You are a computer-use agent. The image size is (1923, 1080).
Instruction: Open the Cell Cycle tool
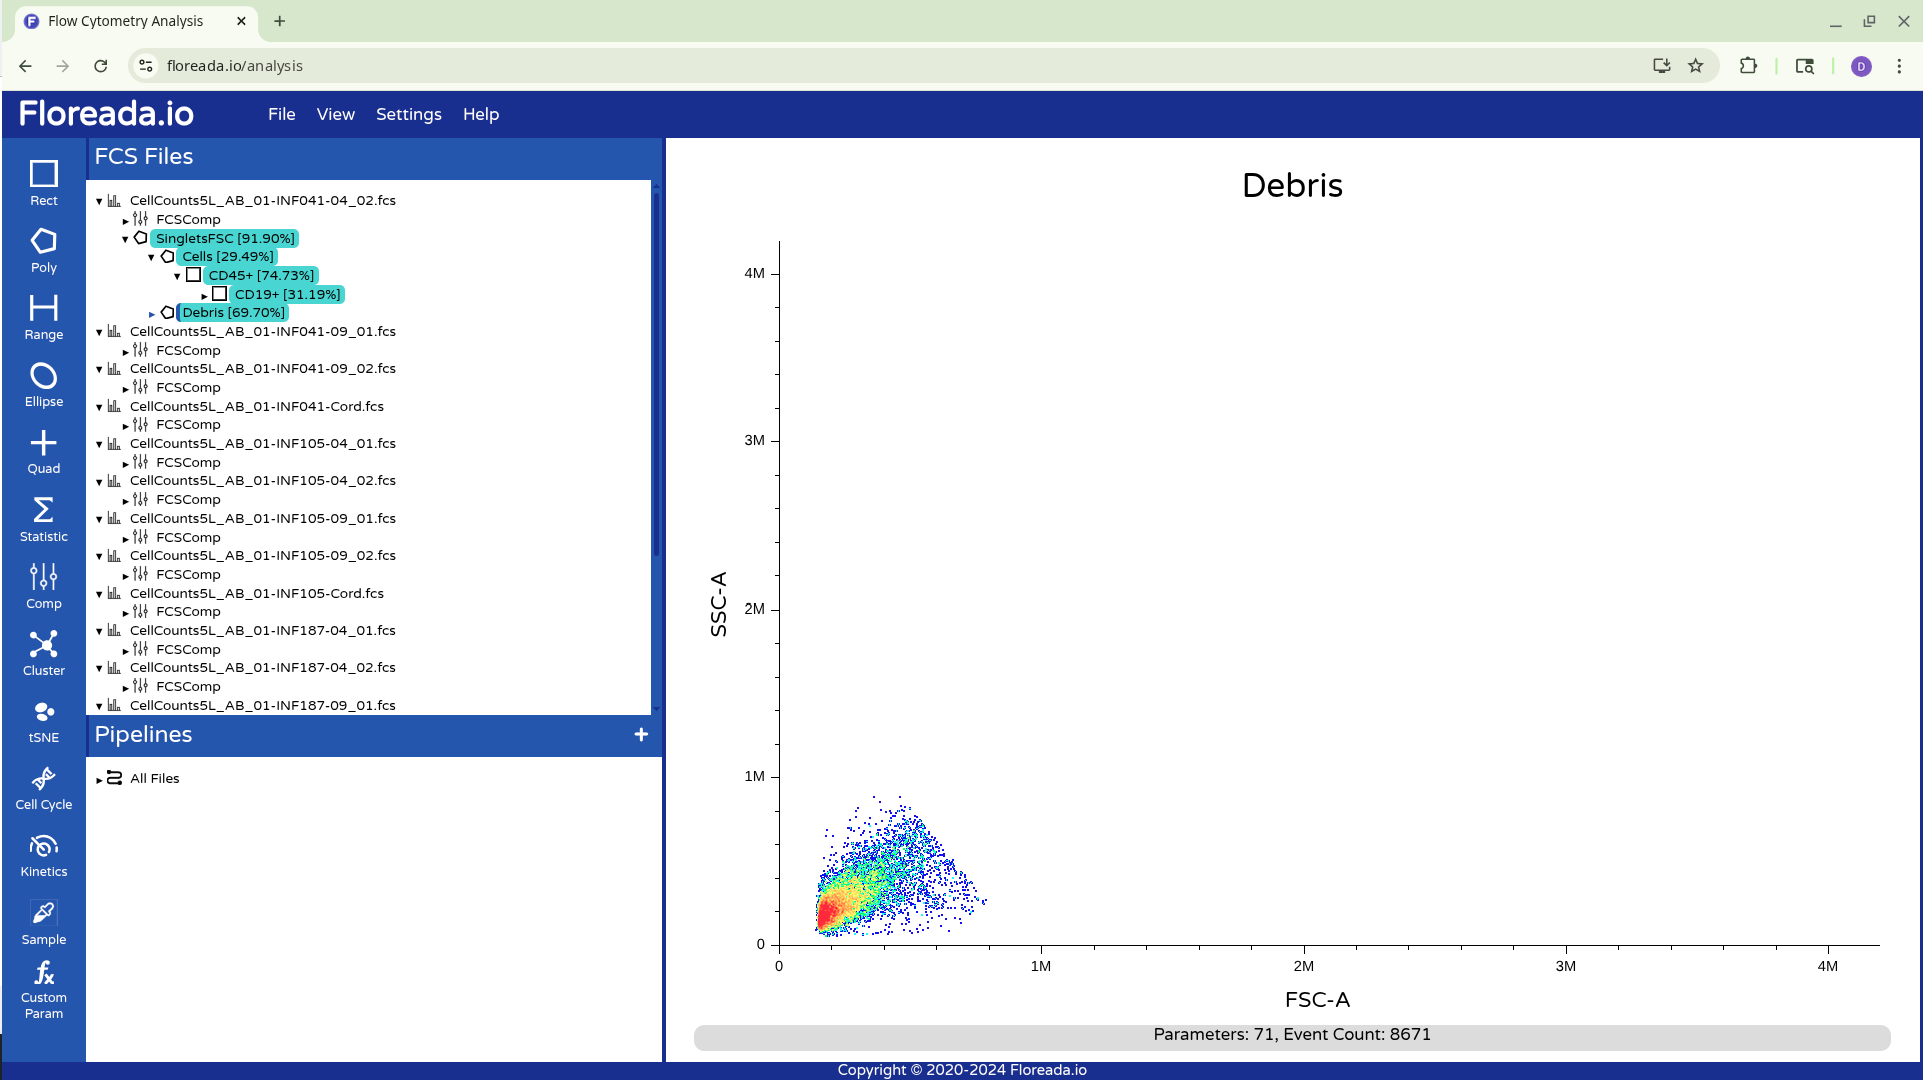(x=43, y=788)
